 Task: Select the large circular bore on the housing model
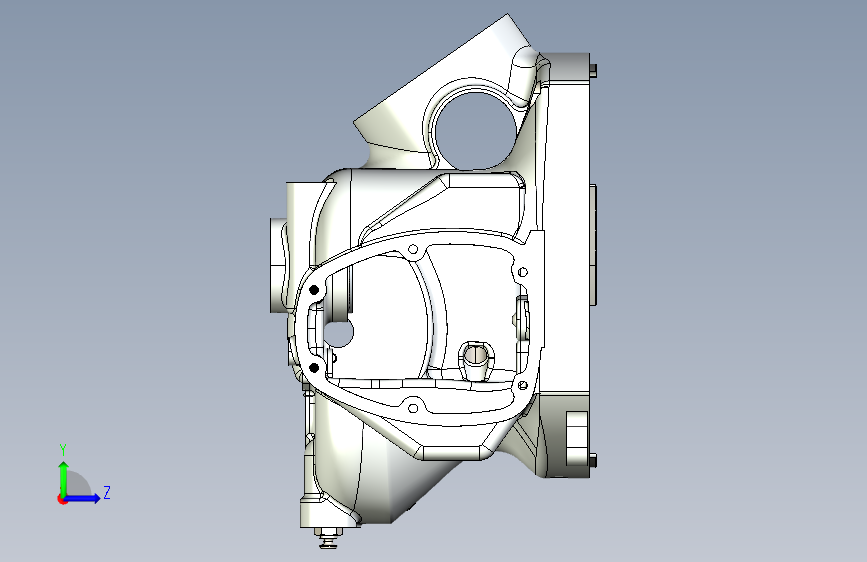[x=474, y=131]
